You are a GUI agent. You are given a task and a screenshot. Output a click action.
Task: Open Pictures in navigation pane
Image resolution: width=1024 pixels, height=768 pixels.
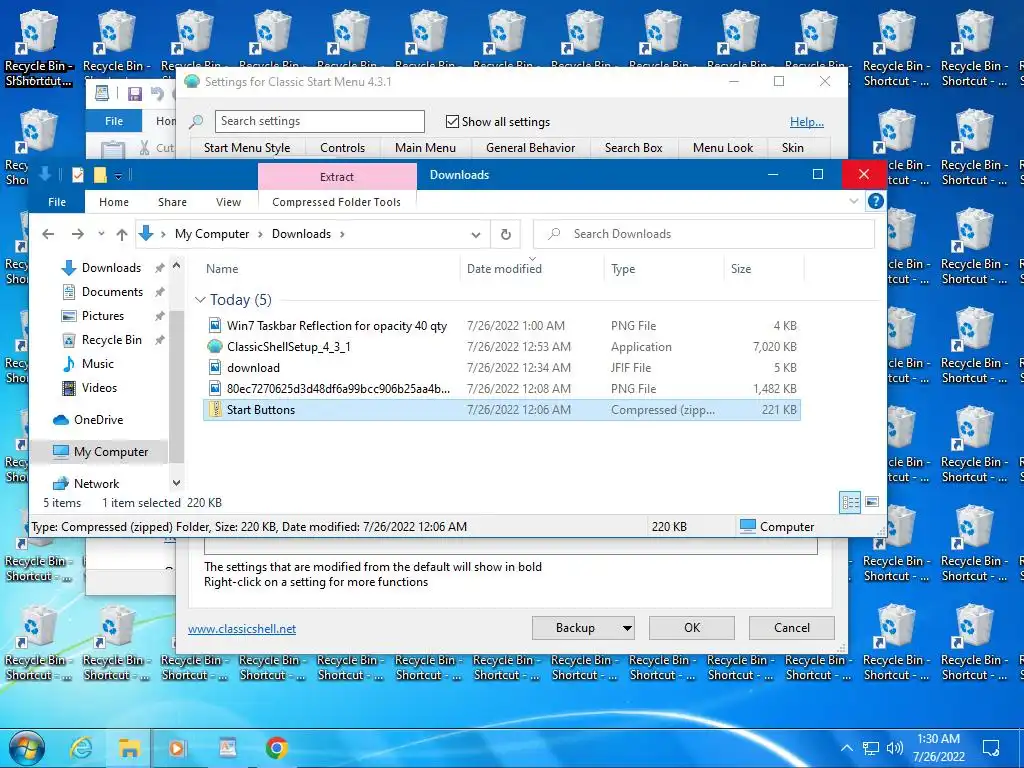(x=103, y=316)
